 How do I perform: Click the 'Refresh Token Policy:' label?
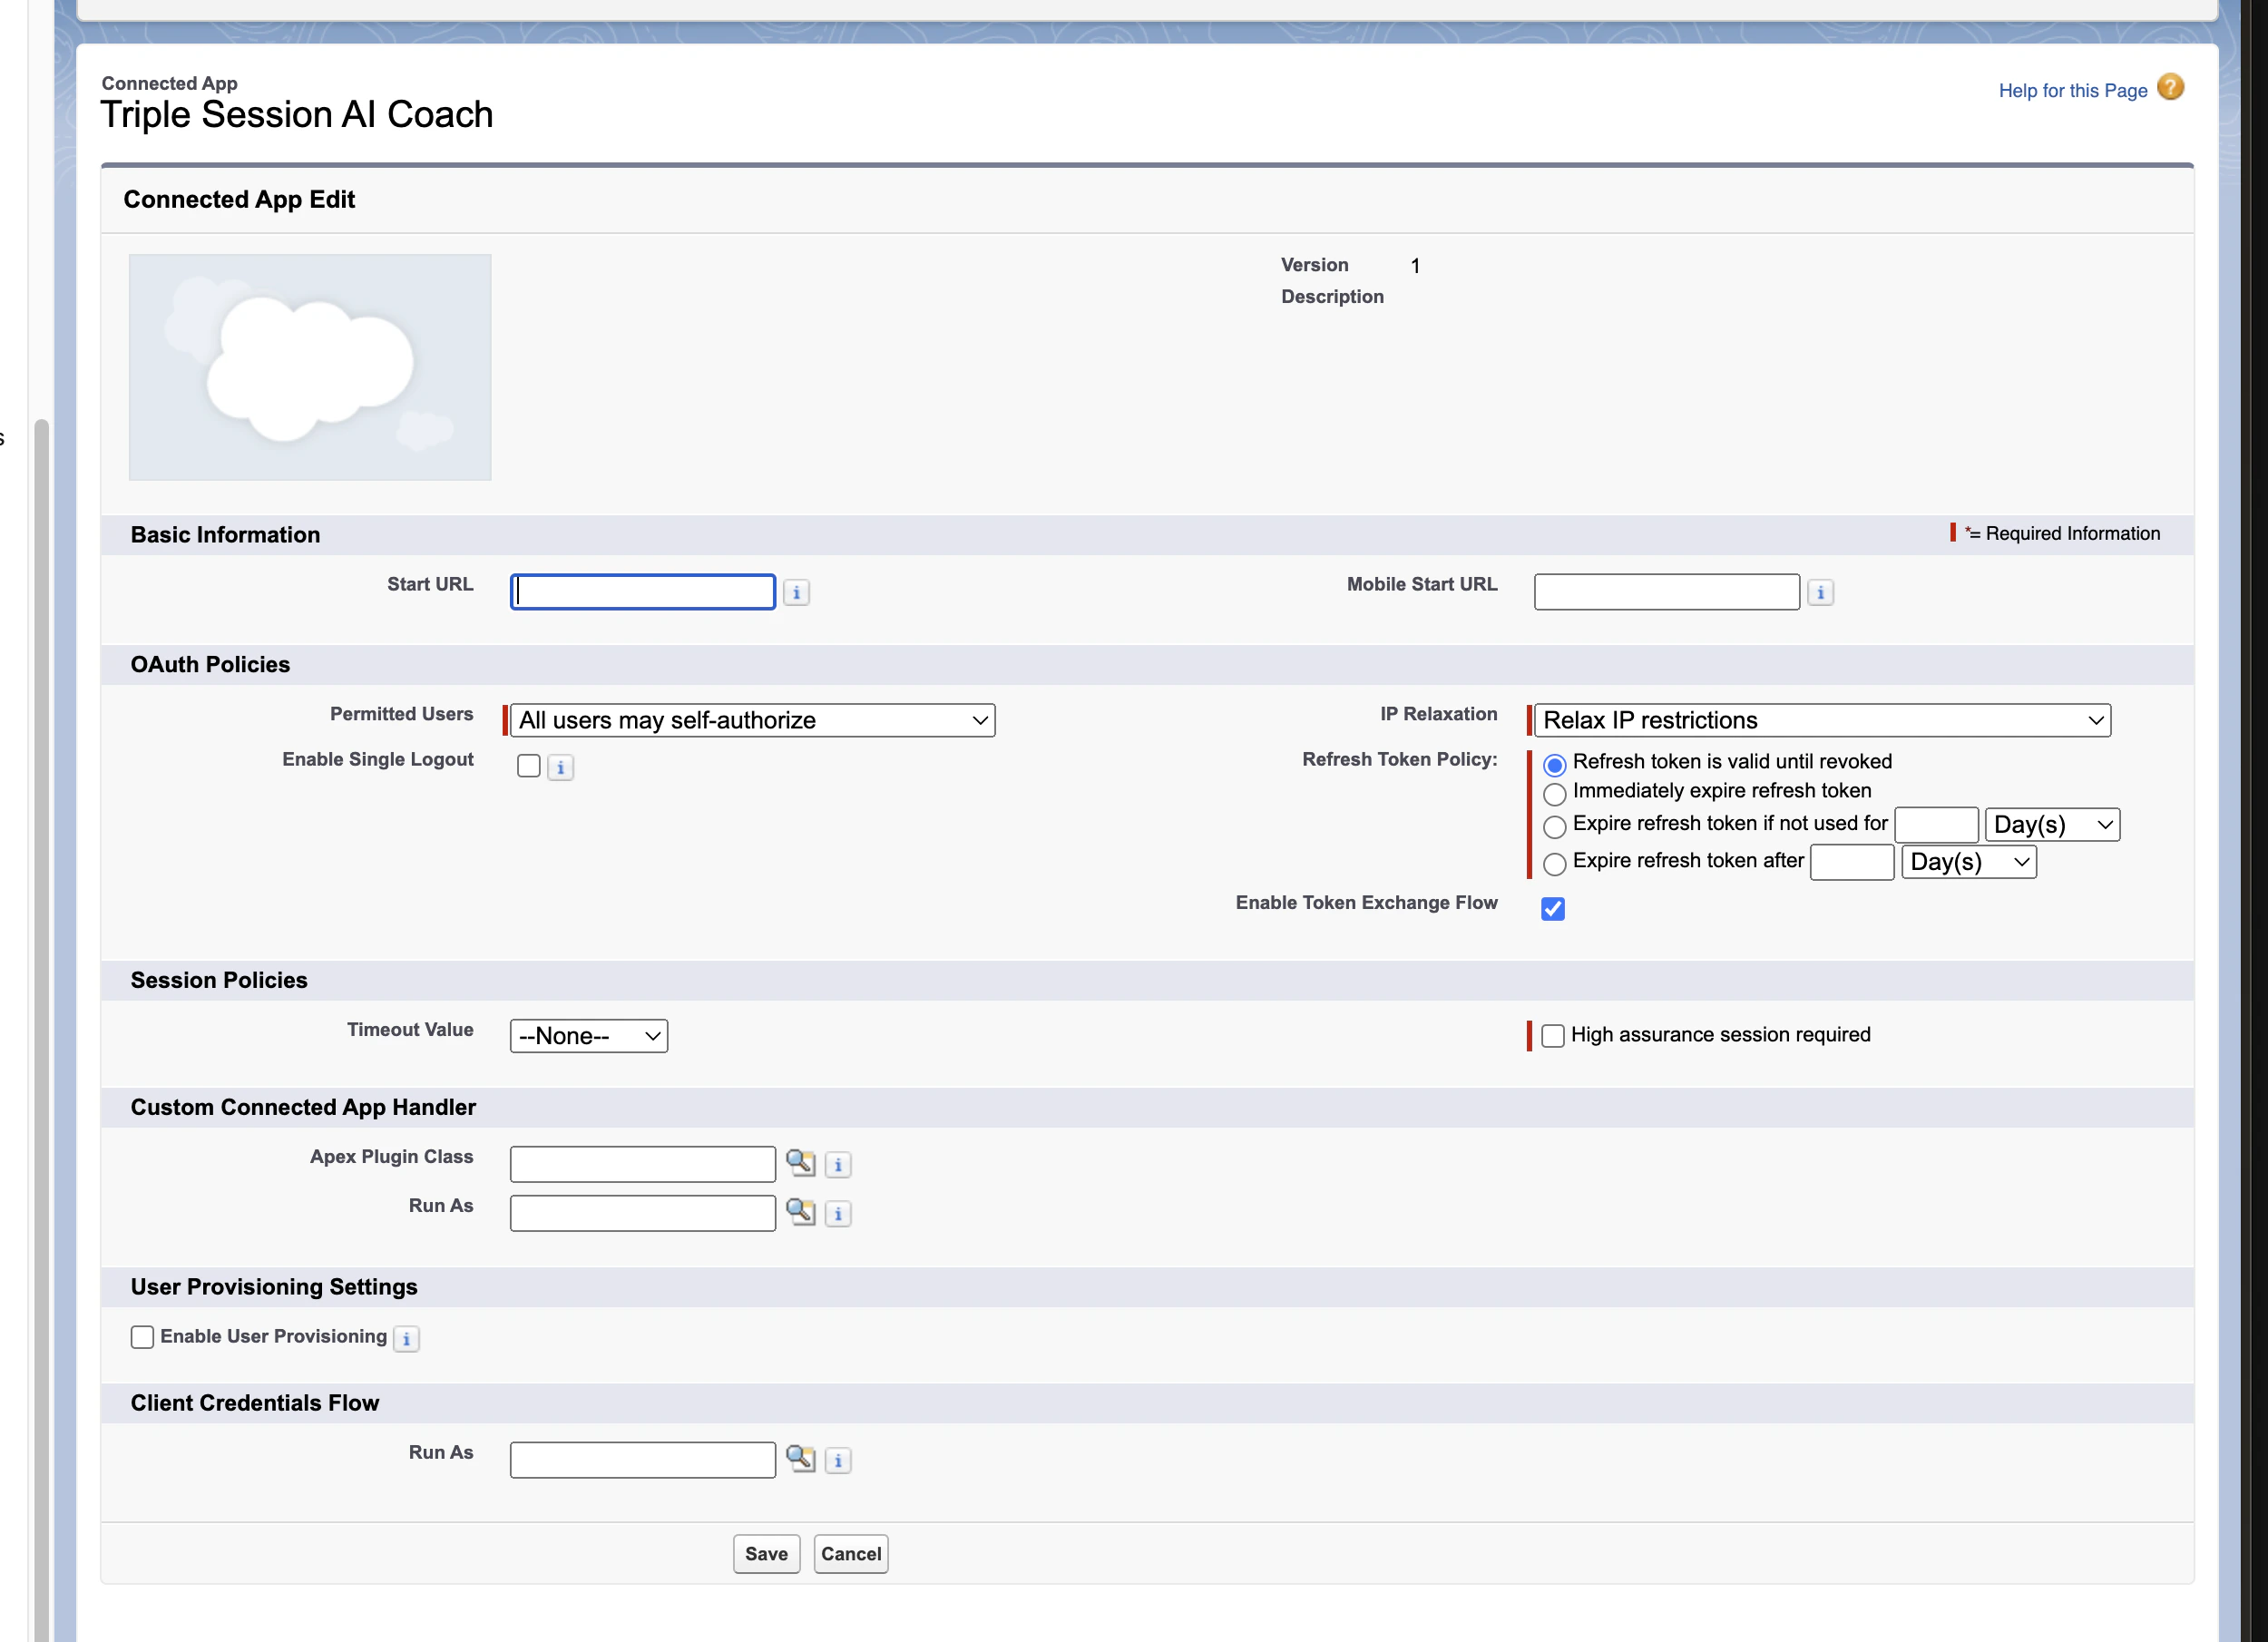[x=1399, y=760]
